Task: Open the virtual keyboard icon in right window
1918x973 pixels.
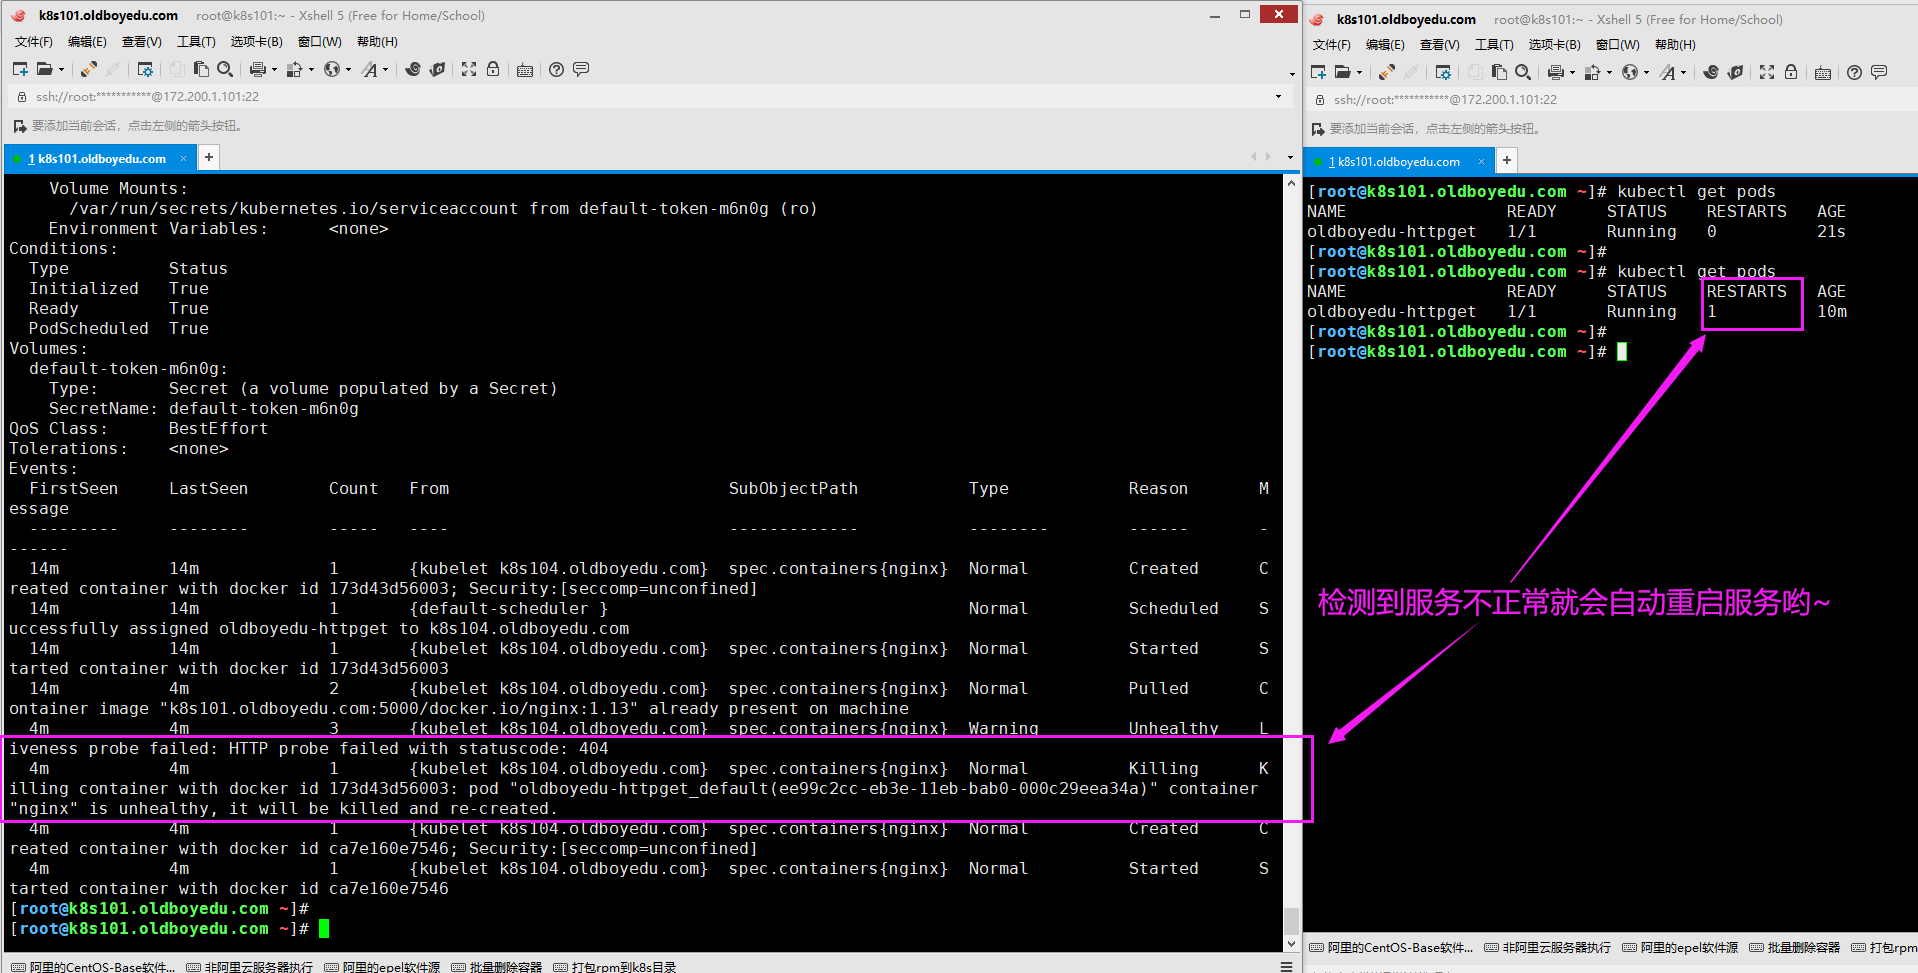Action: (x=1823, y=72)
